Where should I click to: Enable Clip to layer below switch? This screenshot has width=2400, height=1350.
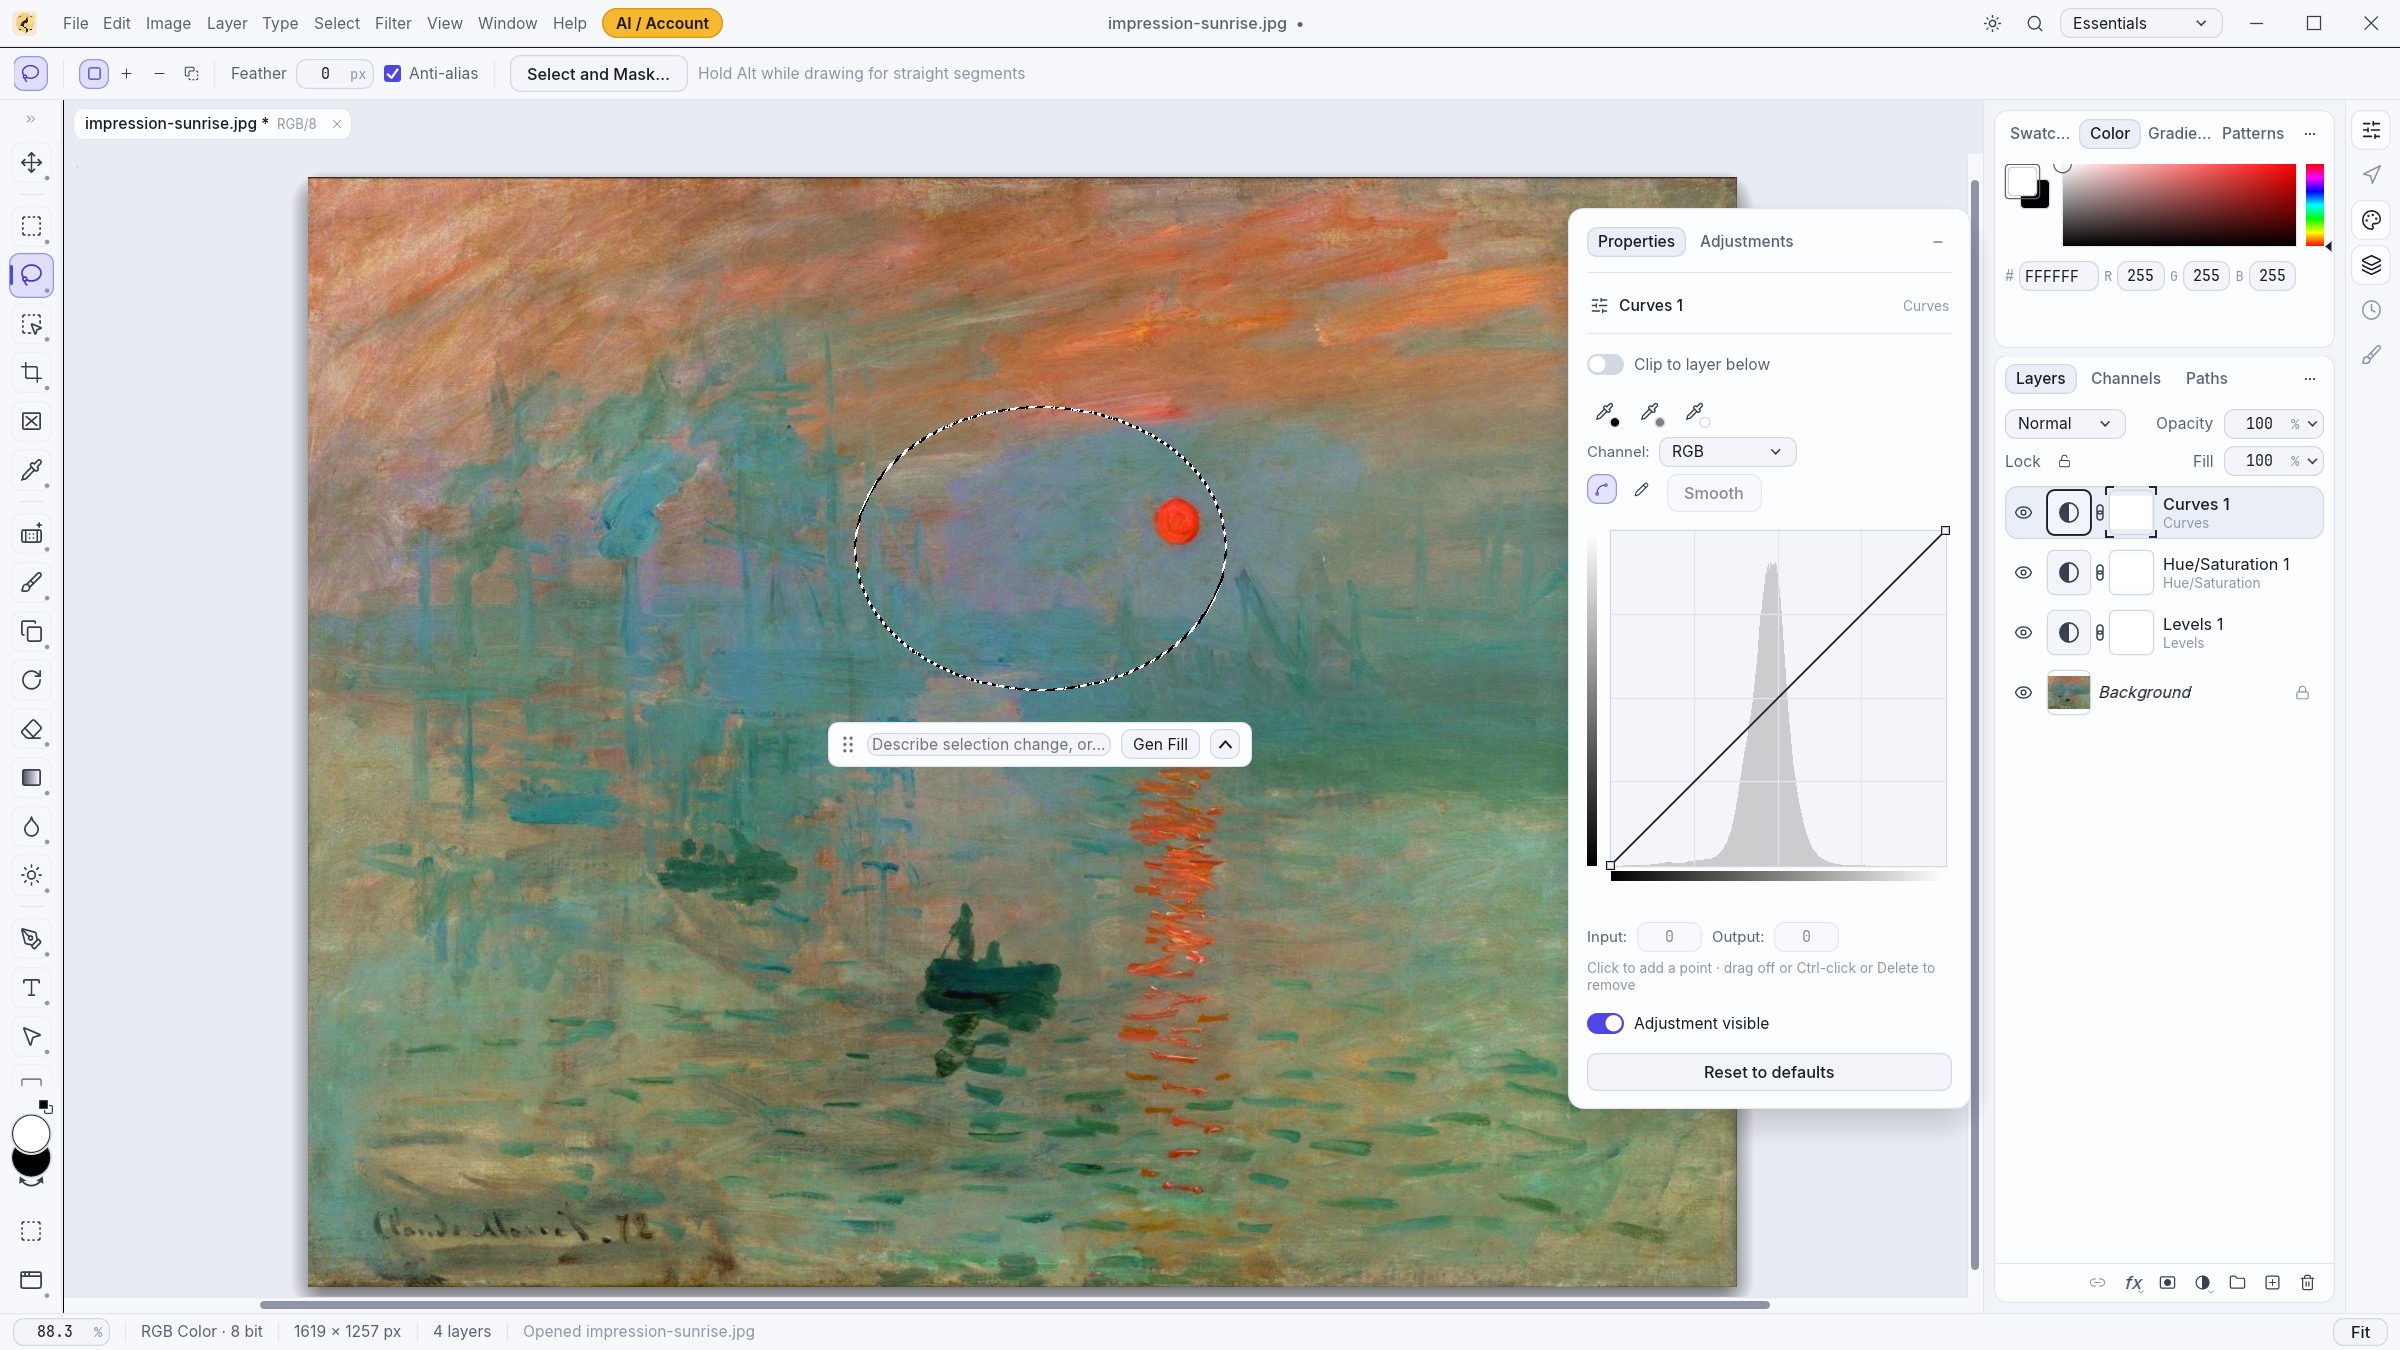pos(1605,364)
